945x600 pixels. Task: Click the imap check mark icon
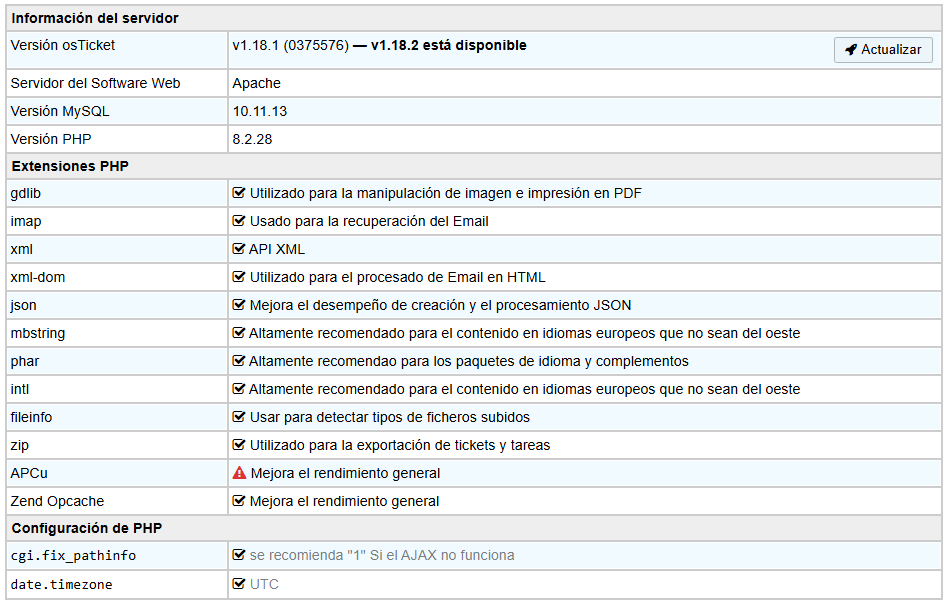click(x=239, y=221)
